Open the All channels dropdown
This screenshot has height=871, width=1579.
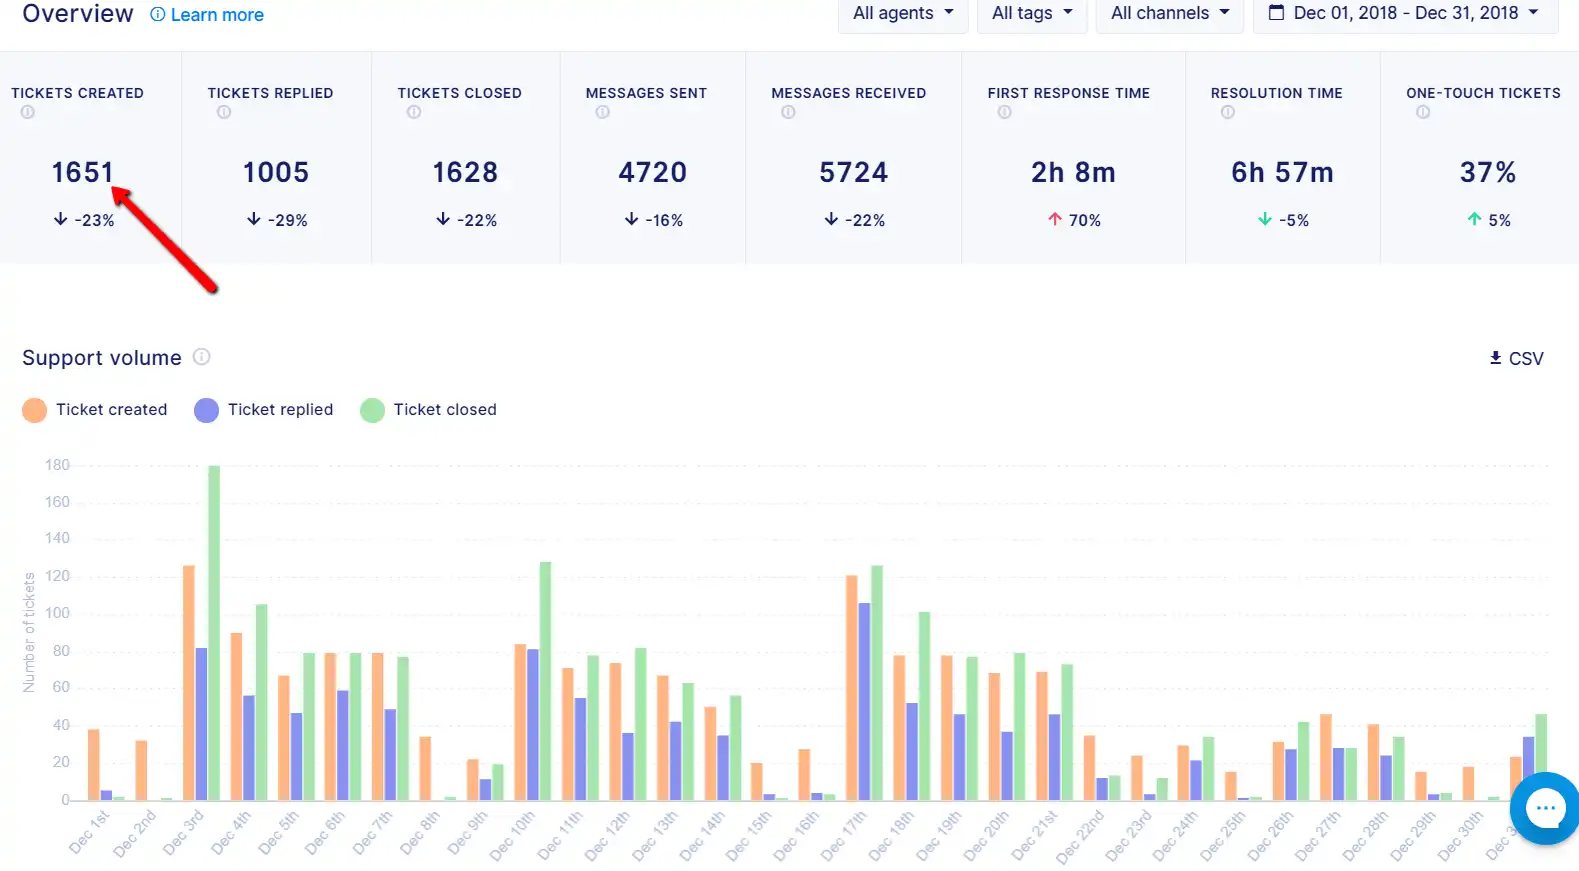(x=1170, y=14)
